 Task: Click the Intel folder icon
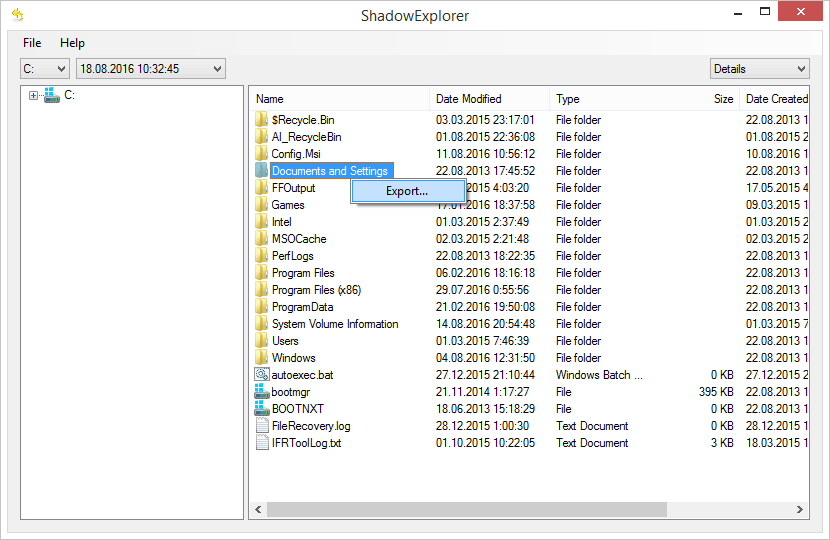point(261,221)
